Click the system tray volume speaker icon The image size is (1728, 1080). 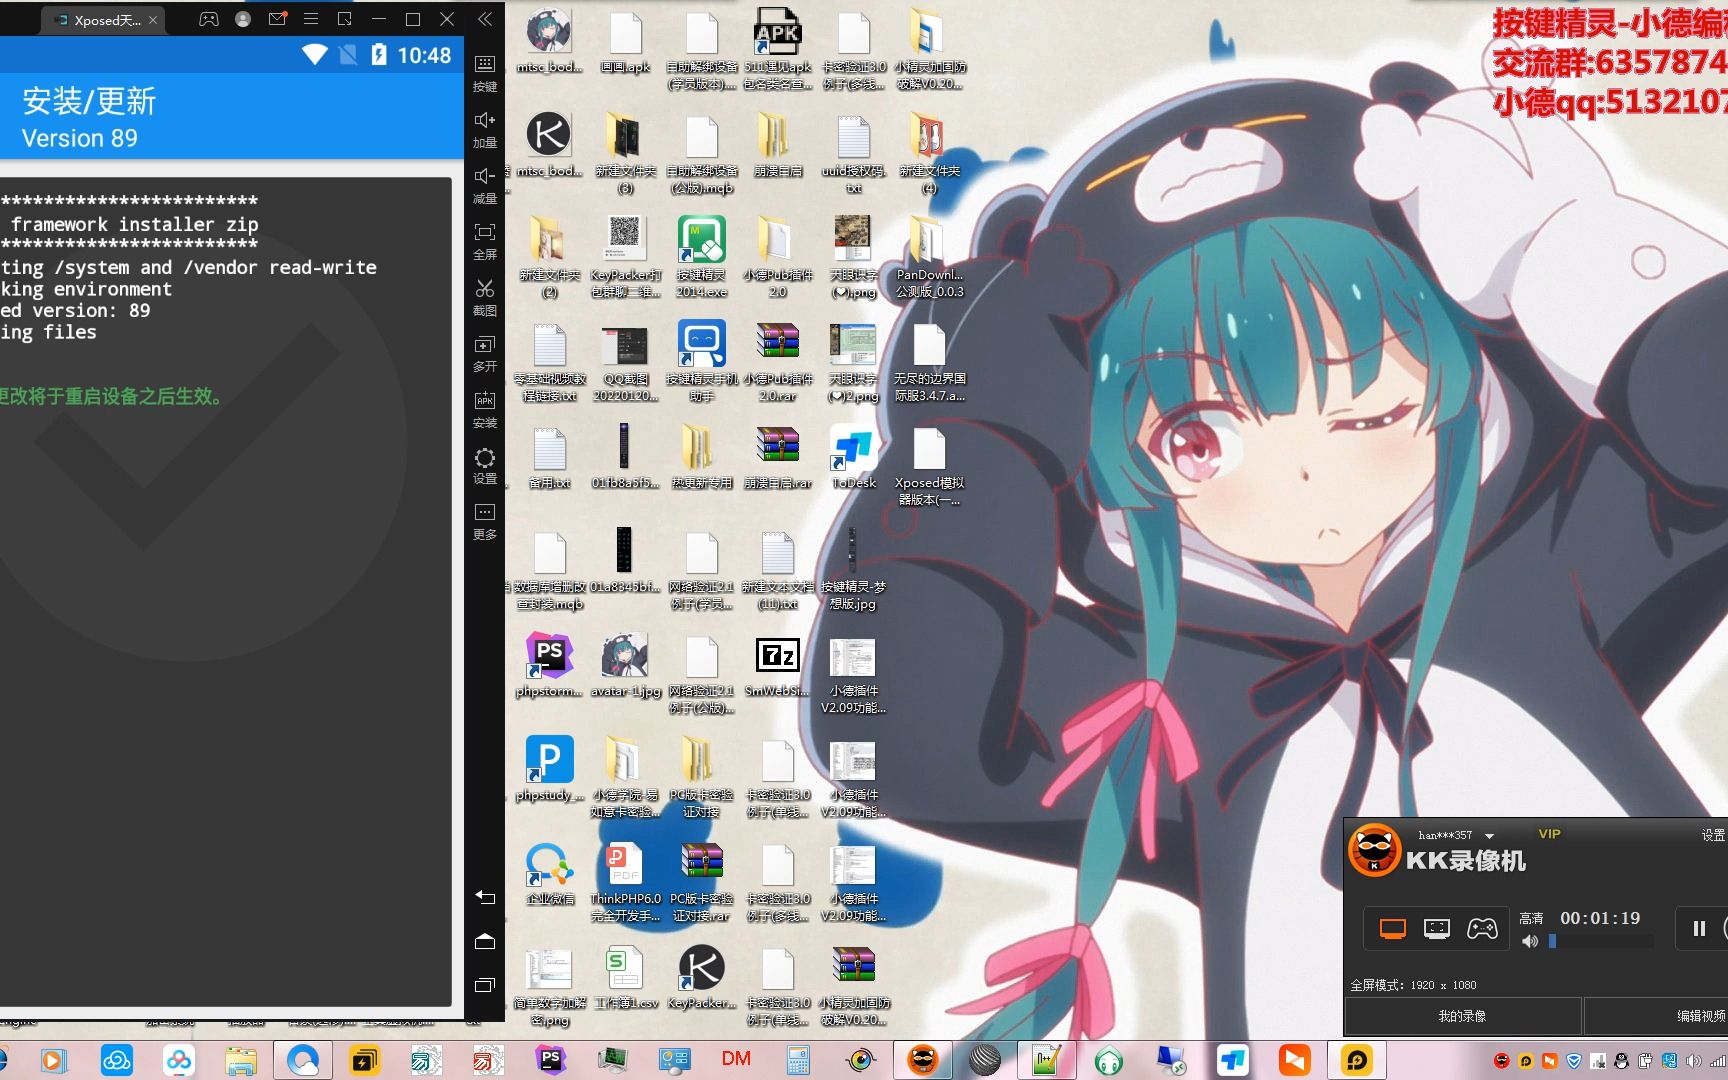pos(1693,1060)
